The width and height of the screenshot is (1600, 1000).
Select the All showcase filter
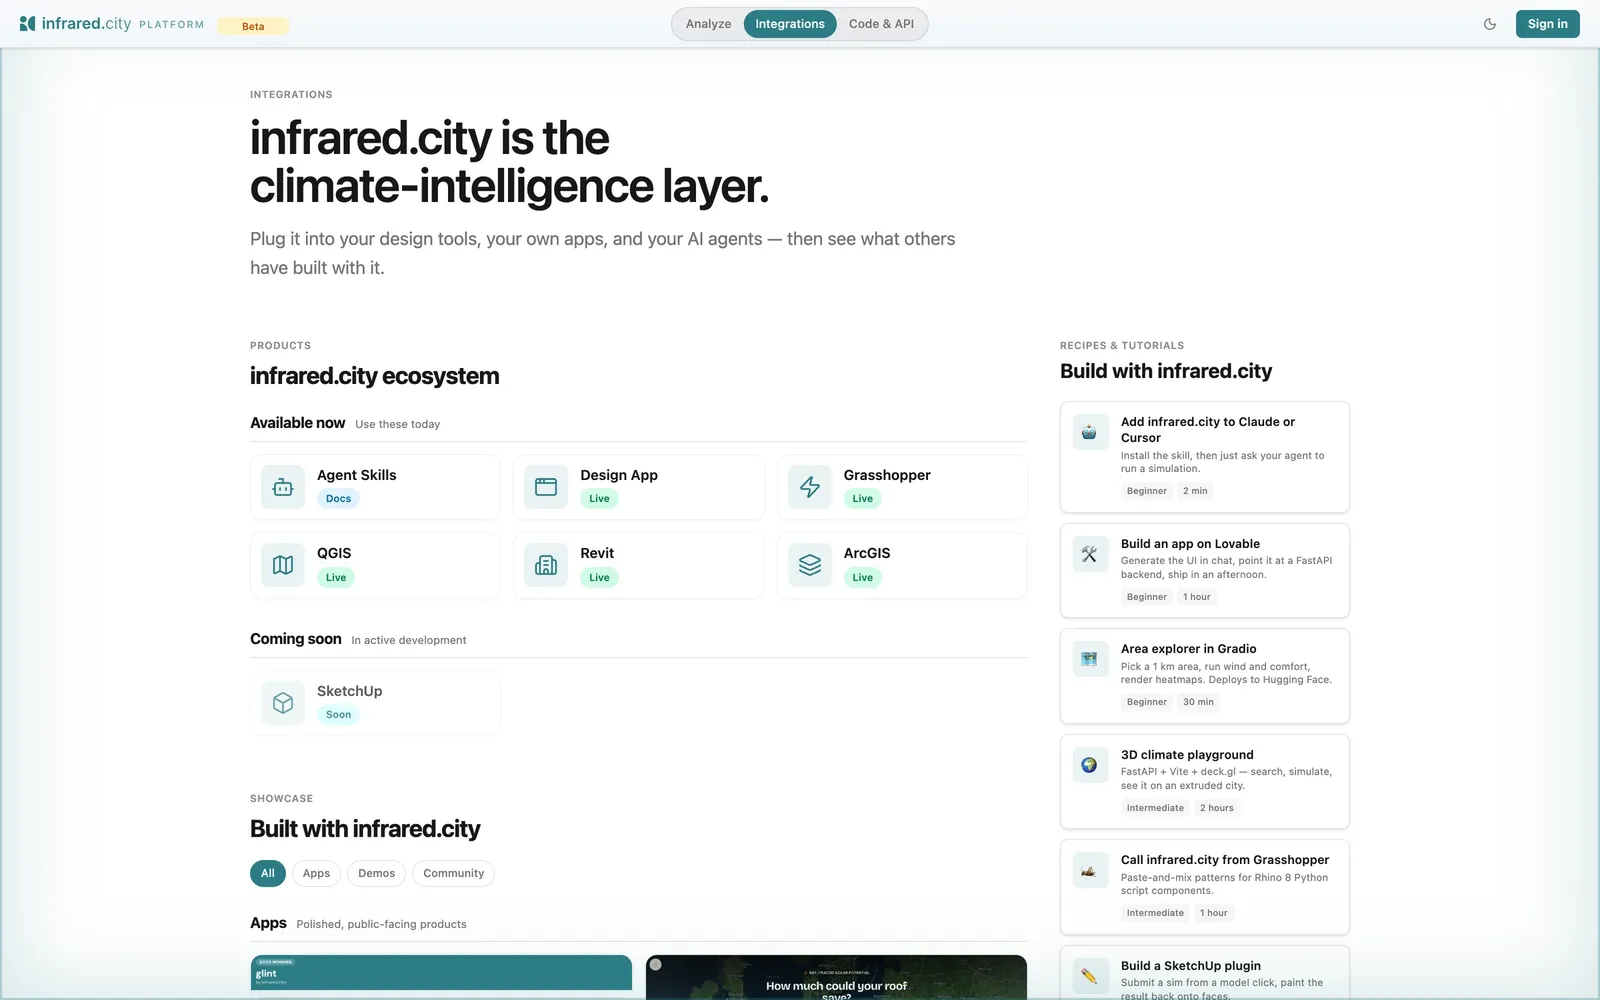coord(268,873)
